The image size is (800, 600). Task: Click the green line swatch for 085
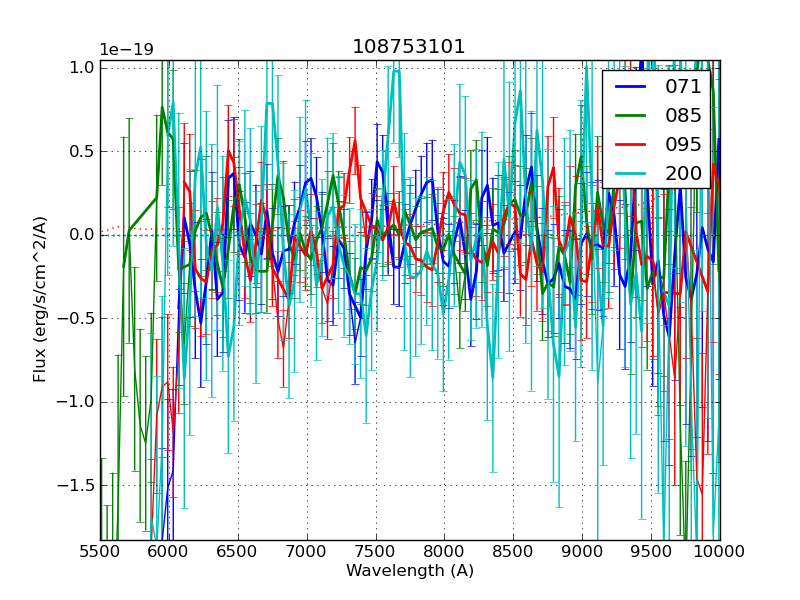tap(630, 116)
